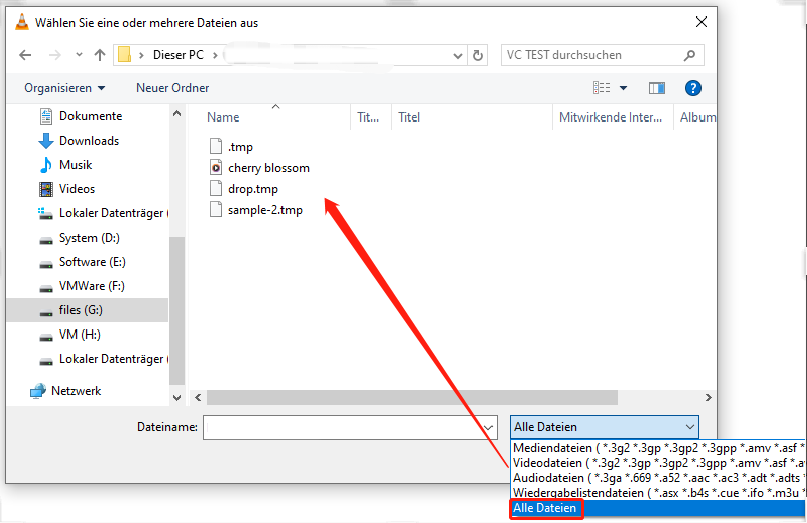
Task: Open more view options arrow
Action: point(623,88)
